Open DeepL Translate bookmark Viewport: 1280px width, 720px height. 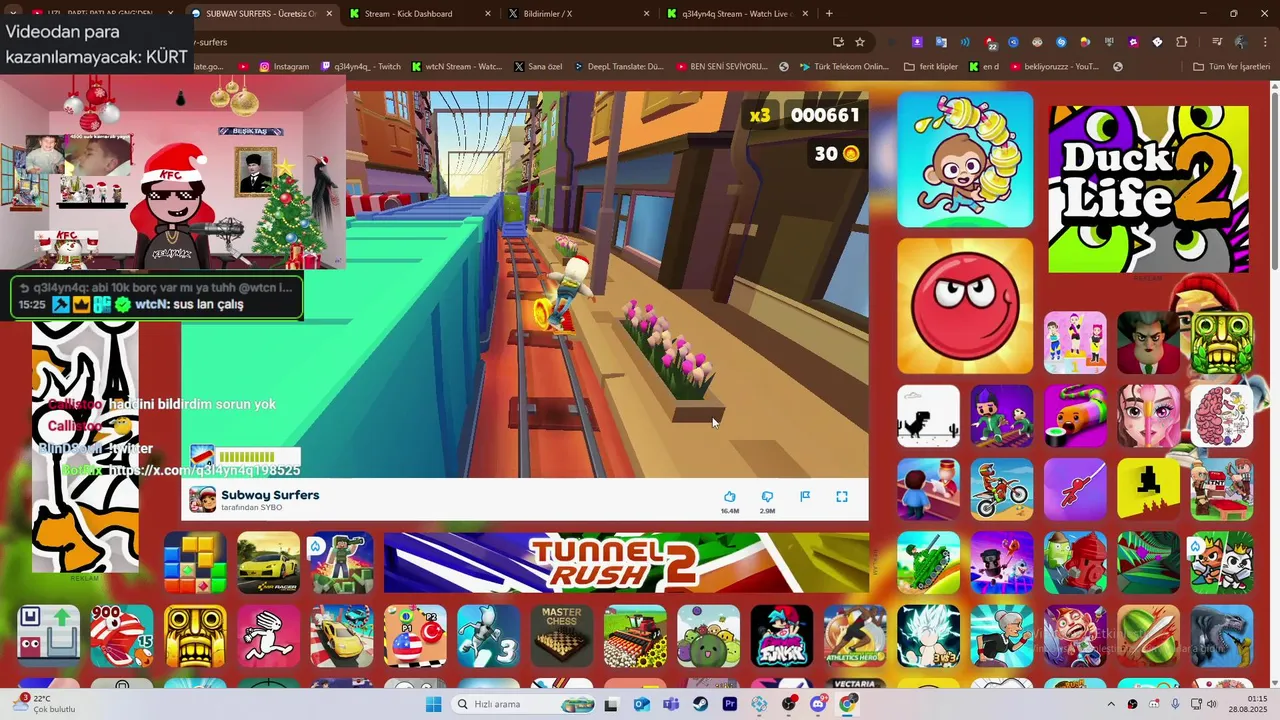tap(619, 67)
